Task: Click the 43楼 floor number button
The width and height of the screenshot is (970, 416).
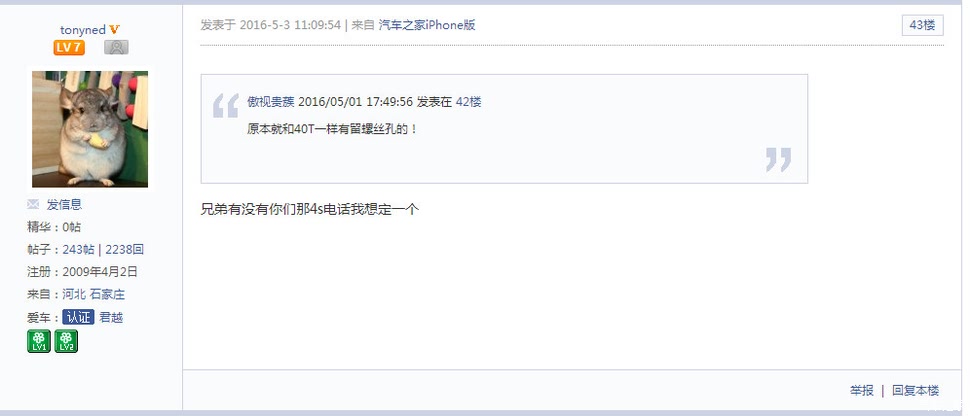Action: [922, 25]
